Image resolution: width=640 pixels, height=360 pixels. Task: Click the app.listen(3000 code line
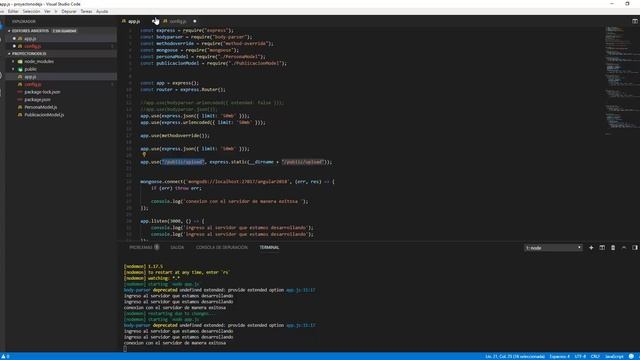coord(172,221)
